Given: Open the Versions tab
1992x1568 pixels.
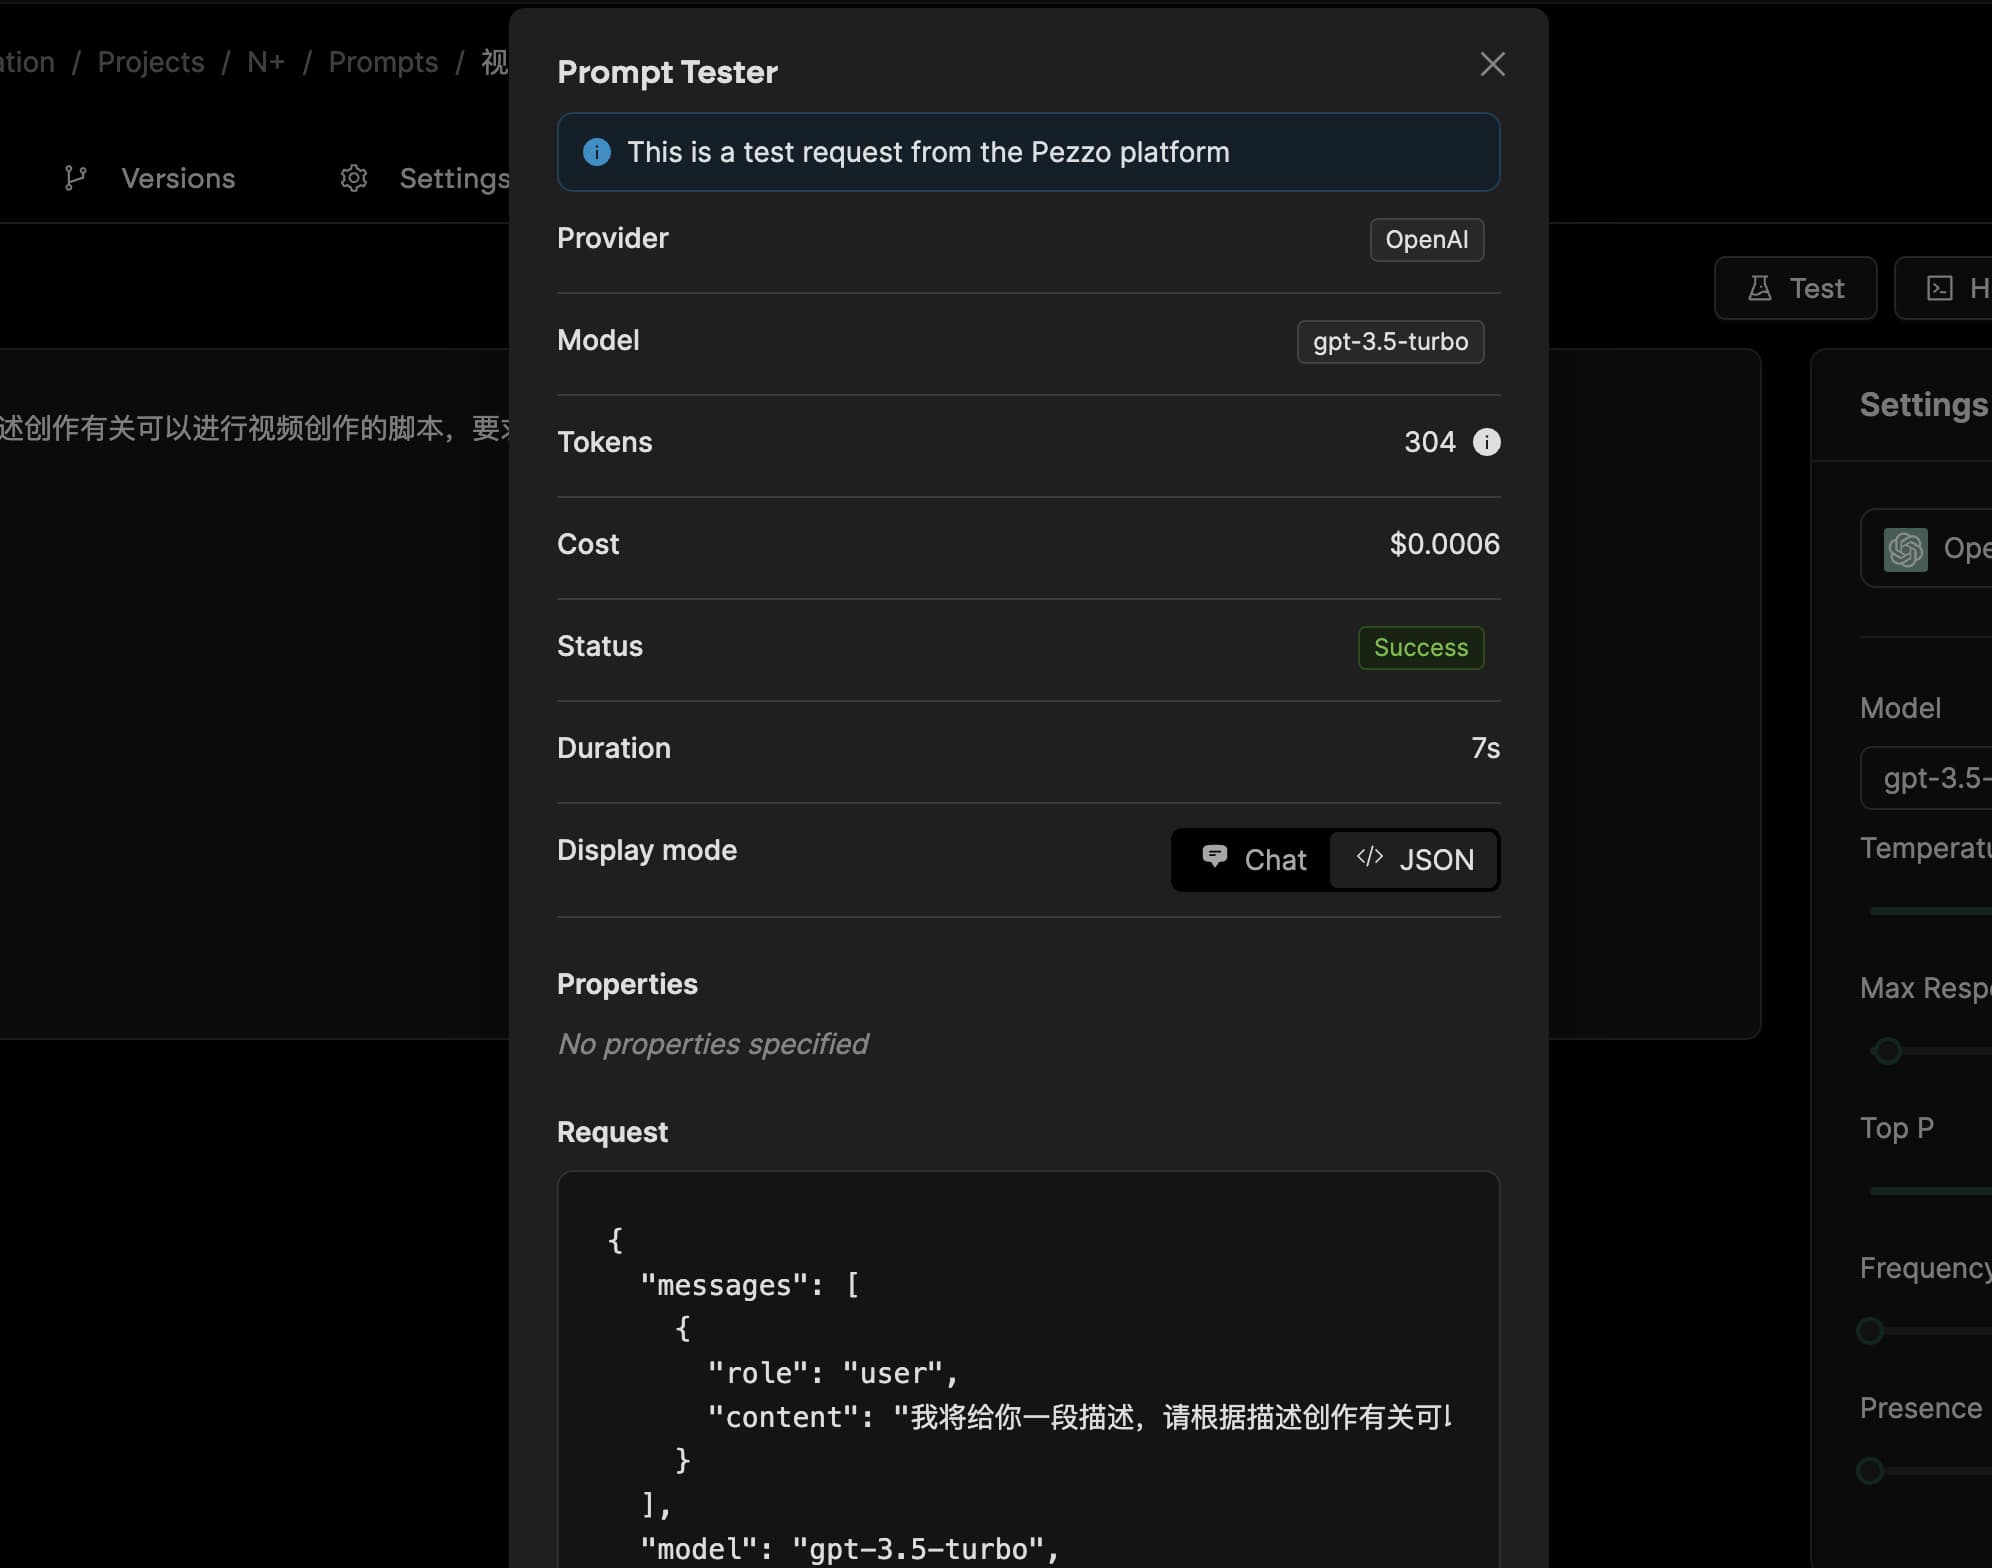Looking at the screenshot, I should 178,178.
